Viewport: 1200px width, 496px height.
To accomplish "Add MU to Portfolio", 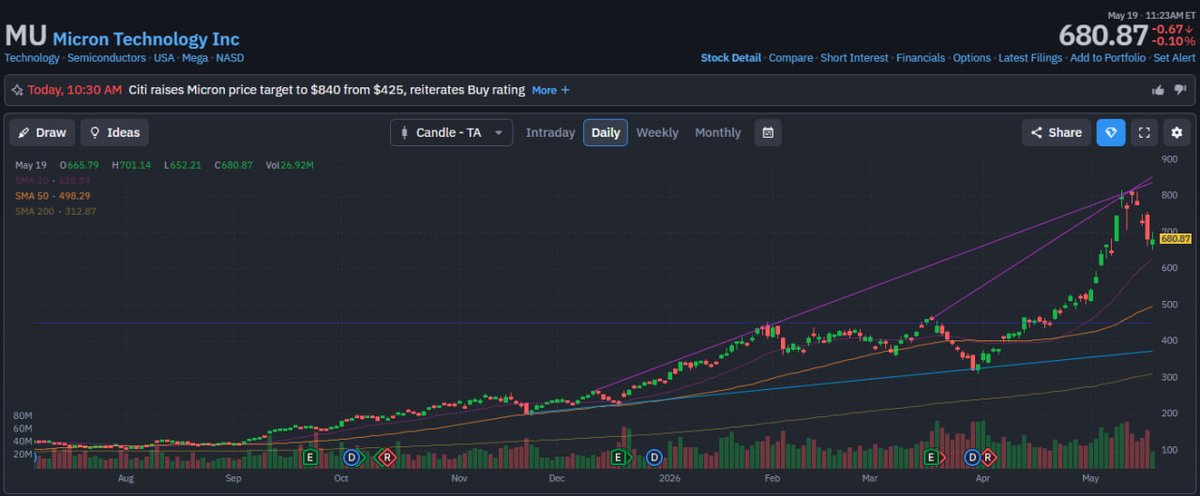I will pyautogui.click(x=1108, y=58).
